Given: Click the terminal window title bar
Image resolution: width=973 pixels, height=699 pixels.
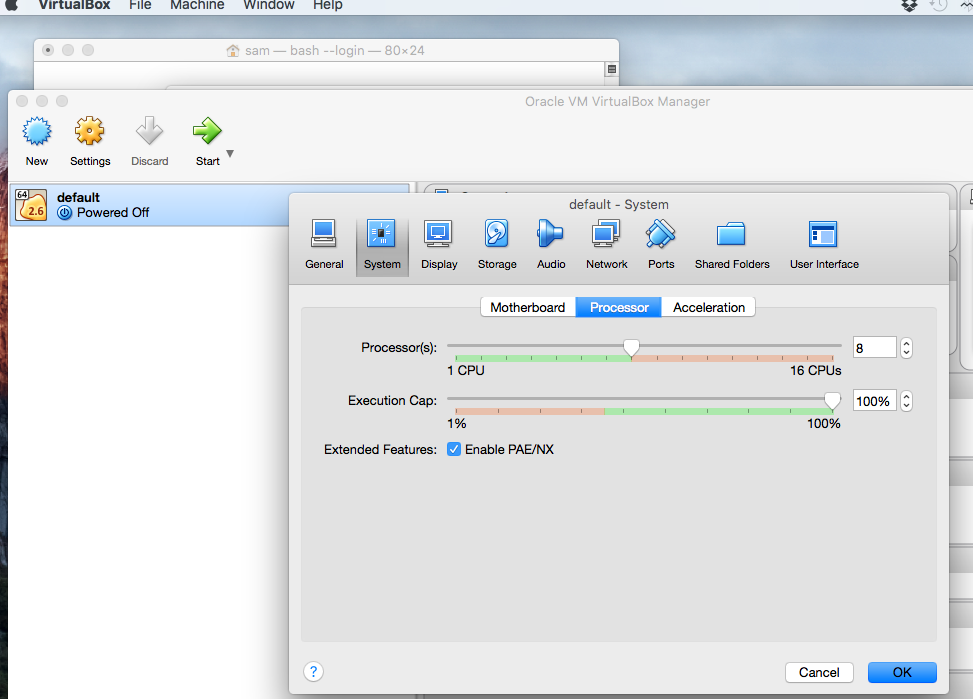Looking at the screenshot, I should tap(326, 50).
